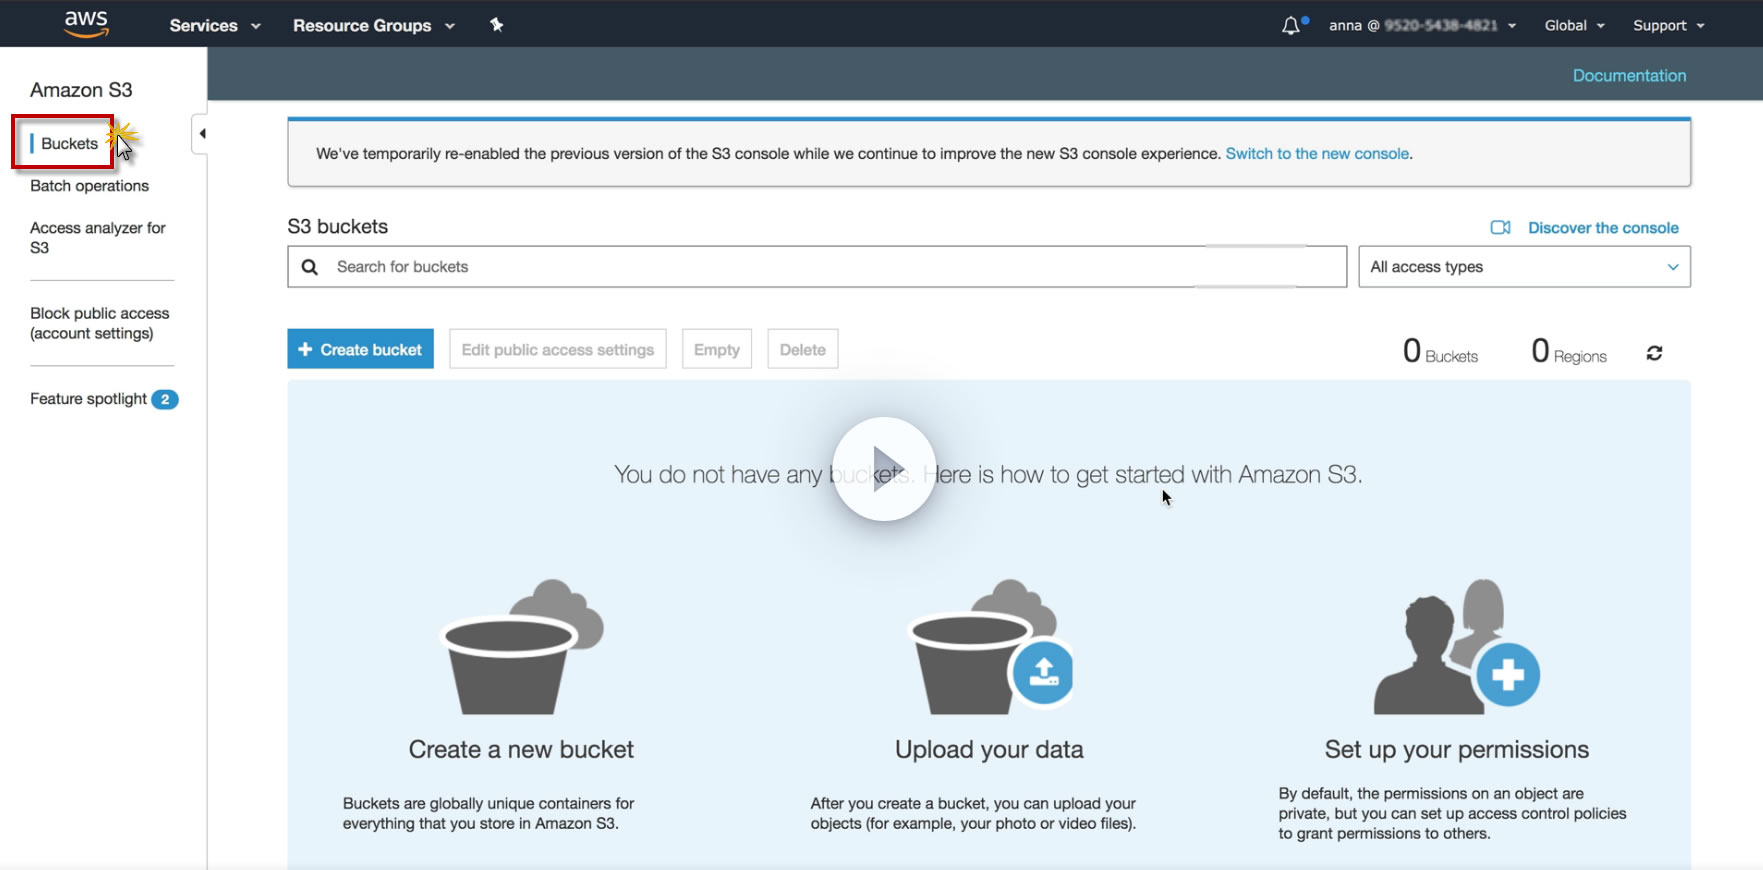Refresh the bucket list with the refresh icon
1763x870 pixels.
click(1654, 353)
